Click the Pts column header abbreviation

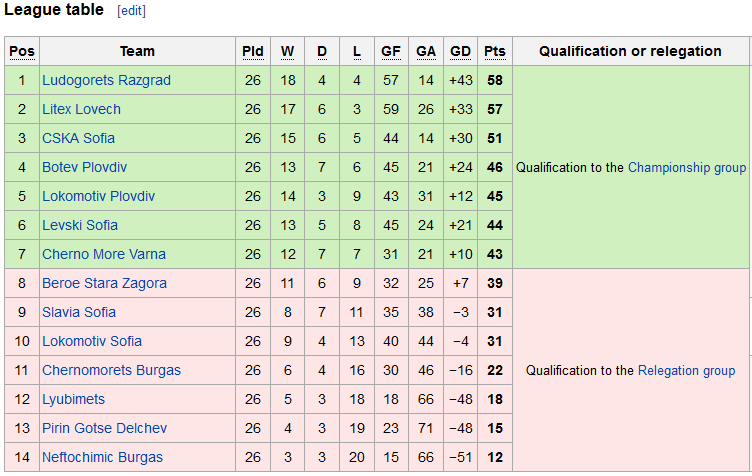coord(495,51)
